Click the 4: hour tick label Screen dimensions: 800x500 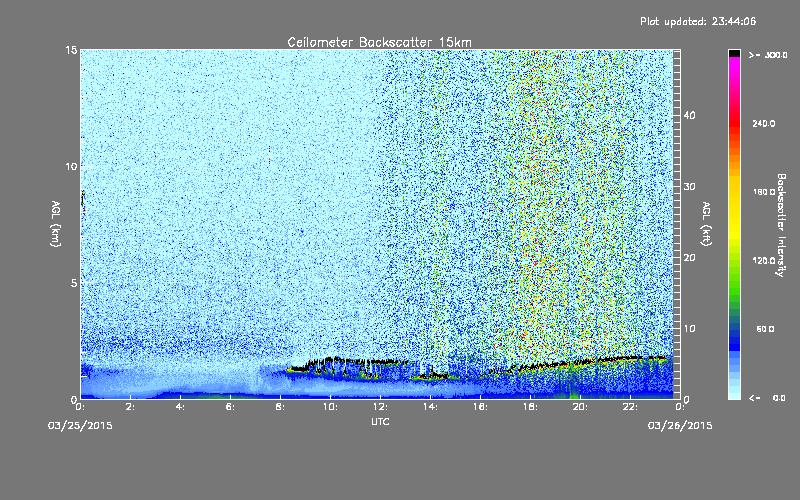(180, 407)
